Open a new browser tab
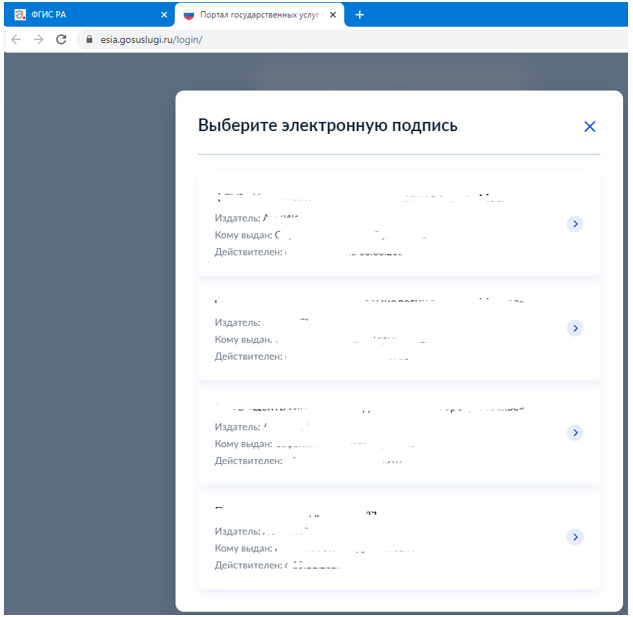The image size is (633, 617). tap(359, 15)
